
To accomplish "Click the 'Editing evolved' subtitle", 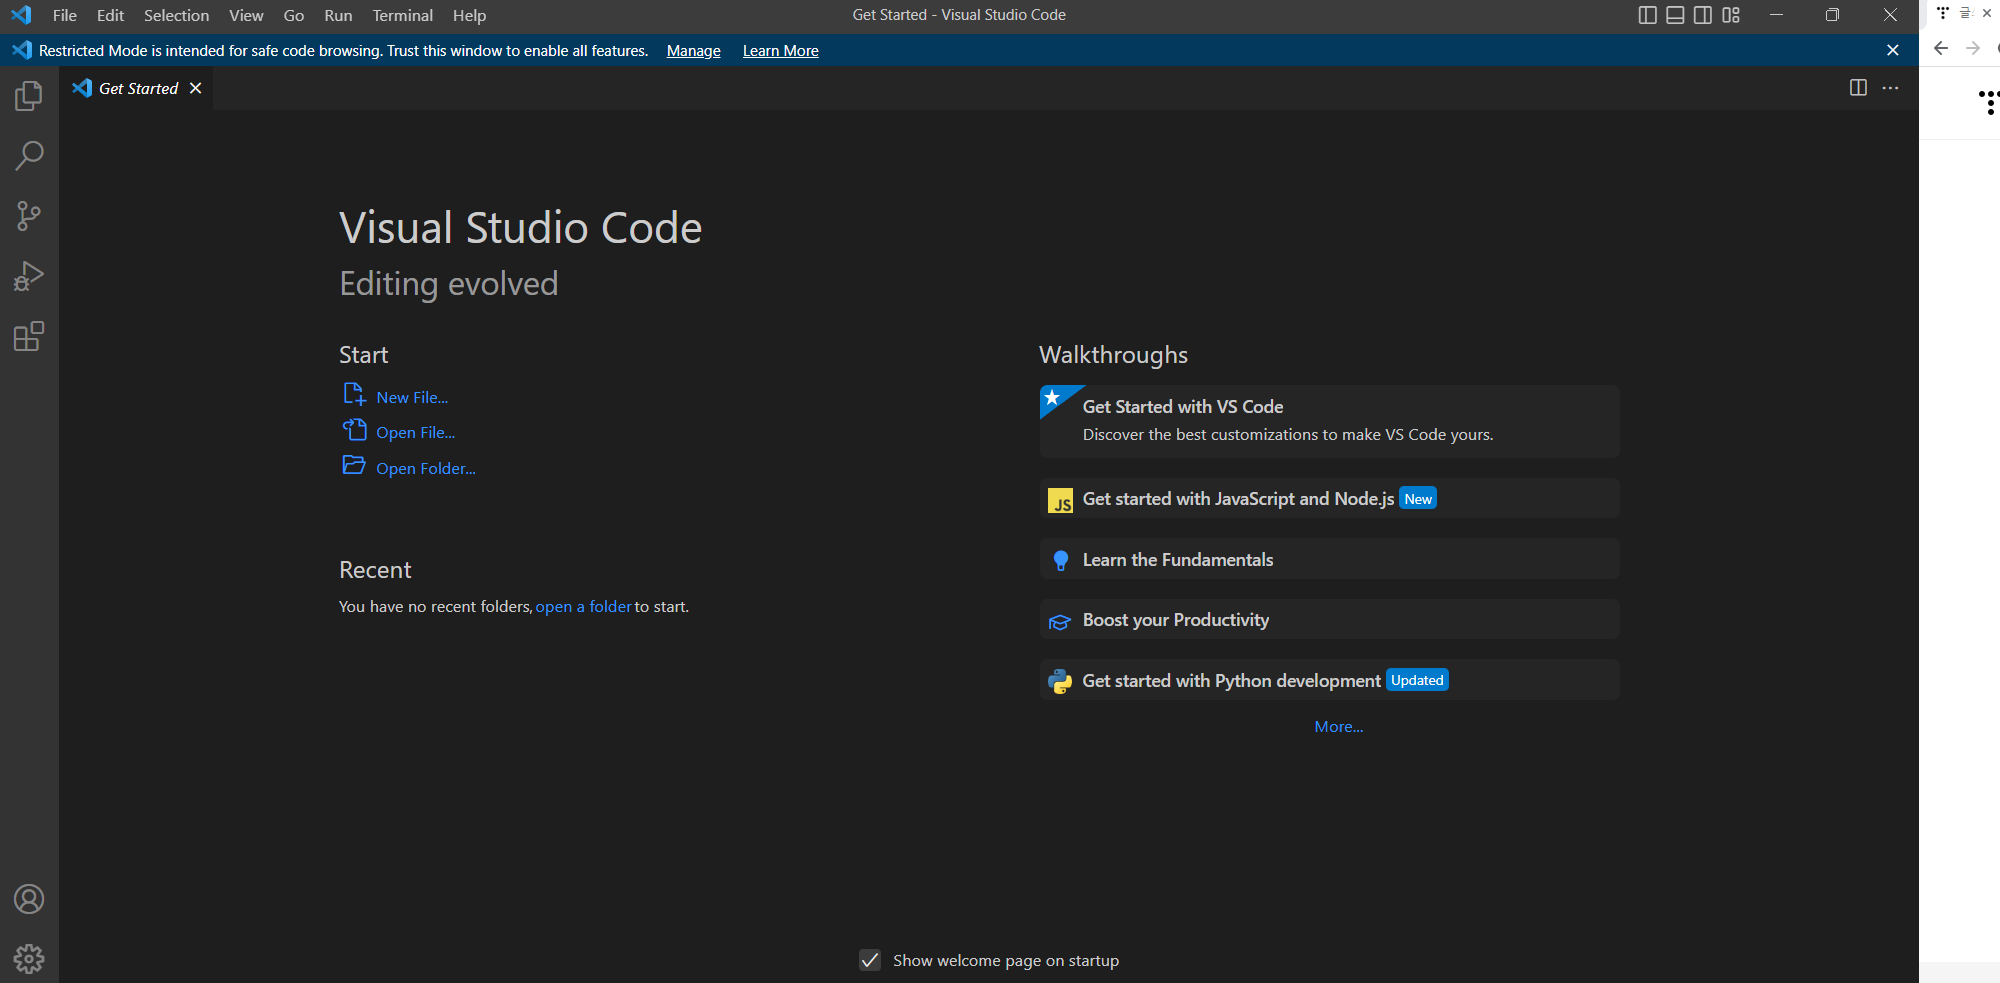I will coord(449,284).
